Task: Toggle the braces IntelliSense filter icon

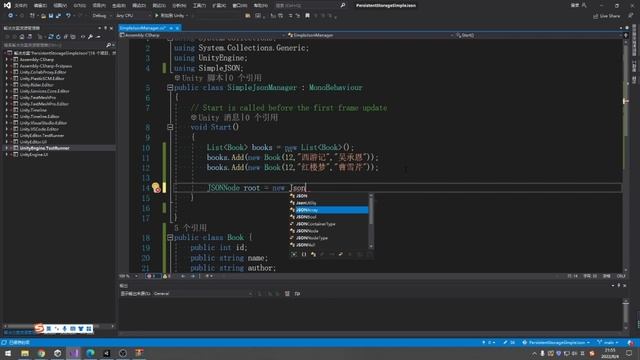Action: tap(304, 254)
